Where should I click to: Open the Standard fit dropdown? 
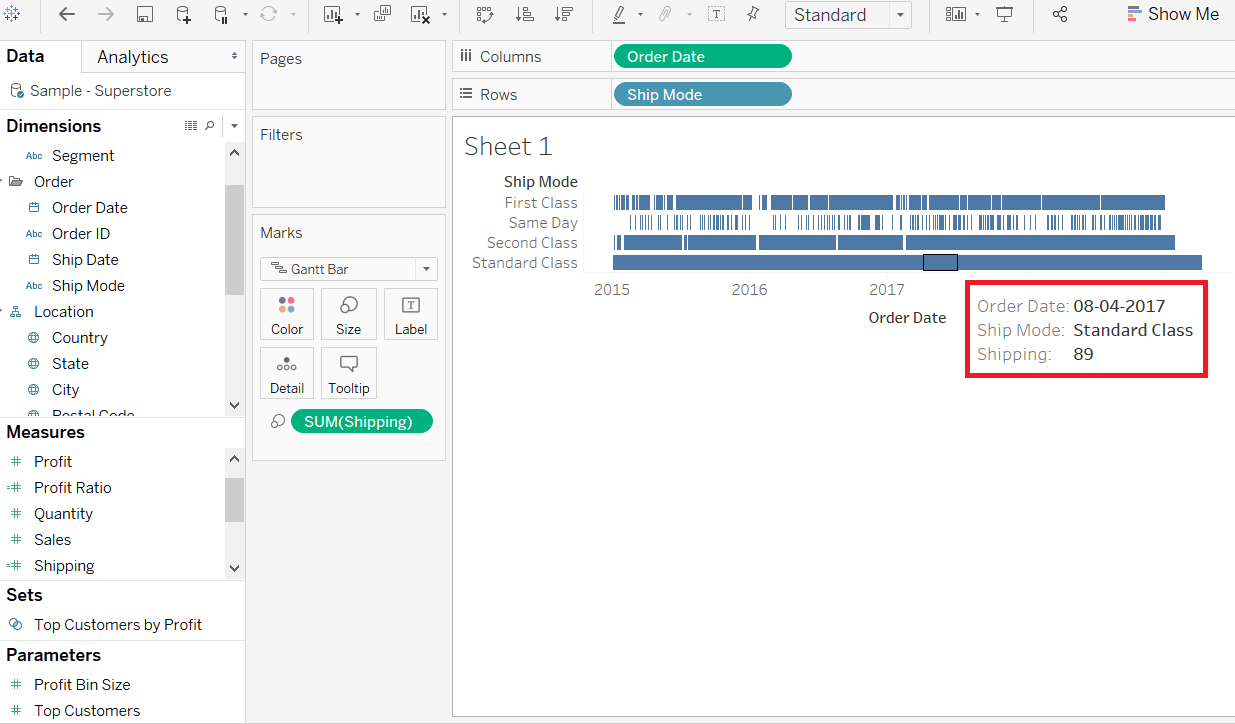tap(848, 15)
